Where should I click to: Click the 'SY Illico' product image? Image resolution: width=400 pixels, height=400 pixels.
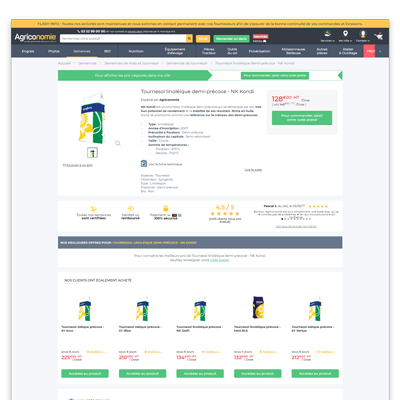point(142,308)
